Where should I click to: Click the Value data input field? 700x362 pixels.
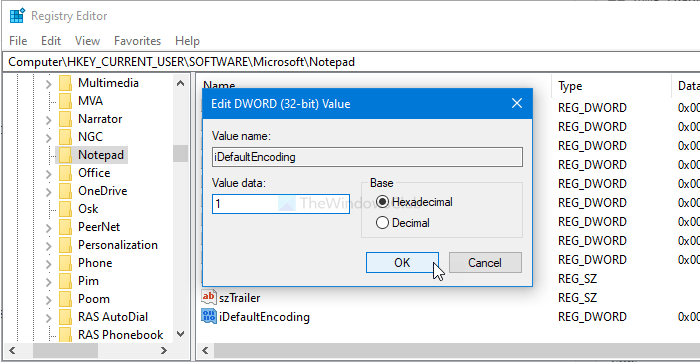[281, 204]
